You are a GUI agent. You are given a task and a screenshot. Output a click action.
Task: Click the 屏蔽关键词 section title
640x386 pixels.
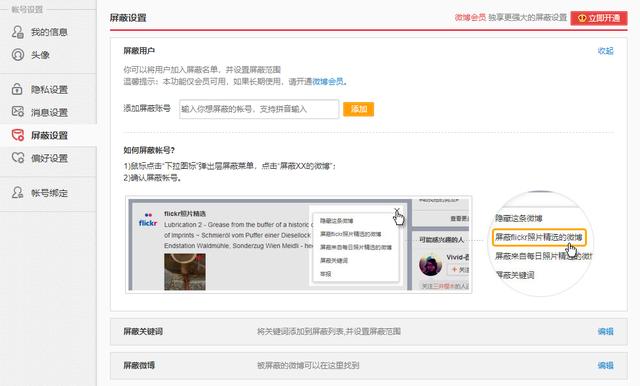coord(143,331)
